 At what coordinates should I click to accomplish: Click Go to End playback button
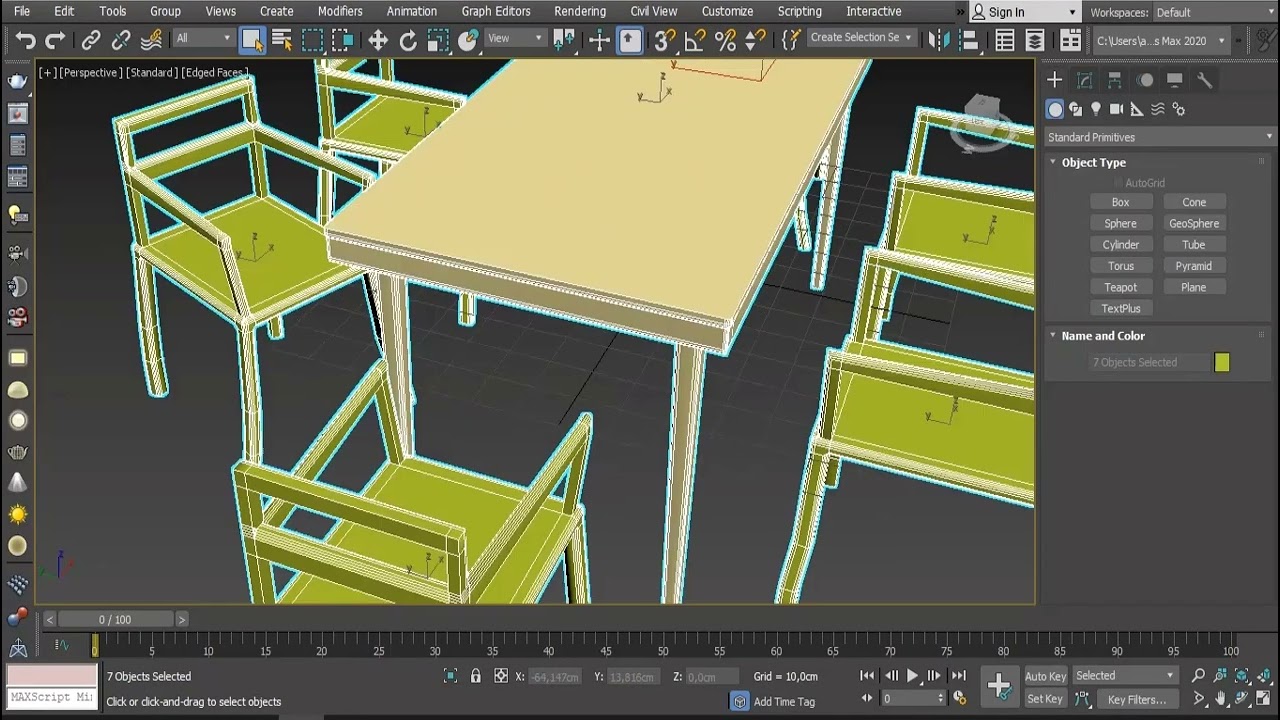click(x=958, y=676)
